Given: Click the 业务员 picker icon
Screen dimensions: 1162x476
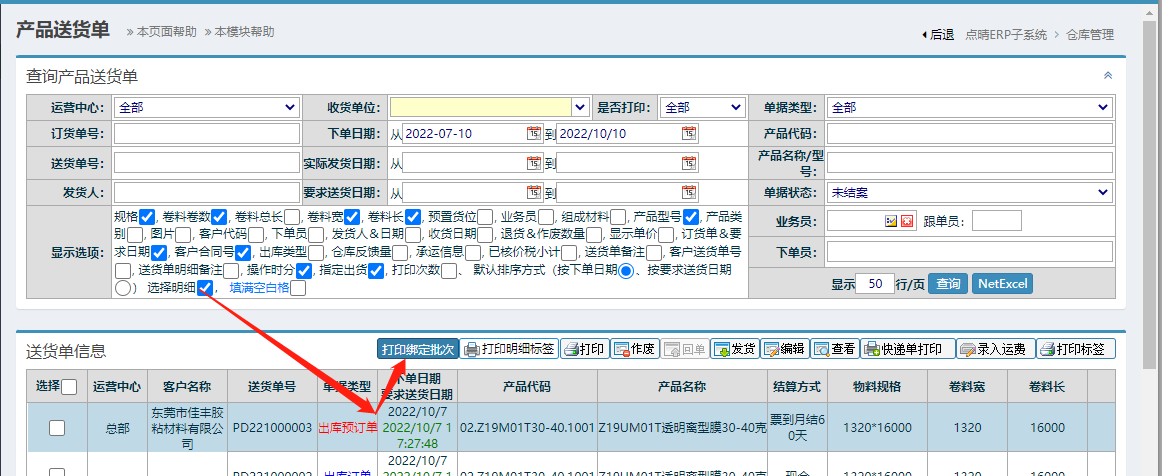Looking at the screenshot, I should tap(892, 221).
